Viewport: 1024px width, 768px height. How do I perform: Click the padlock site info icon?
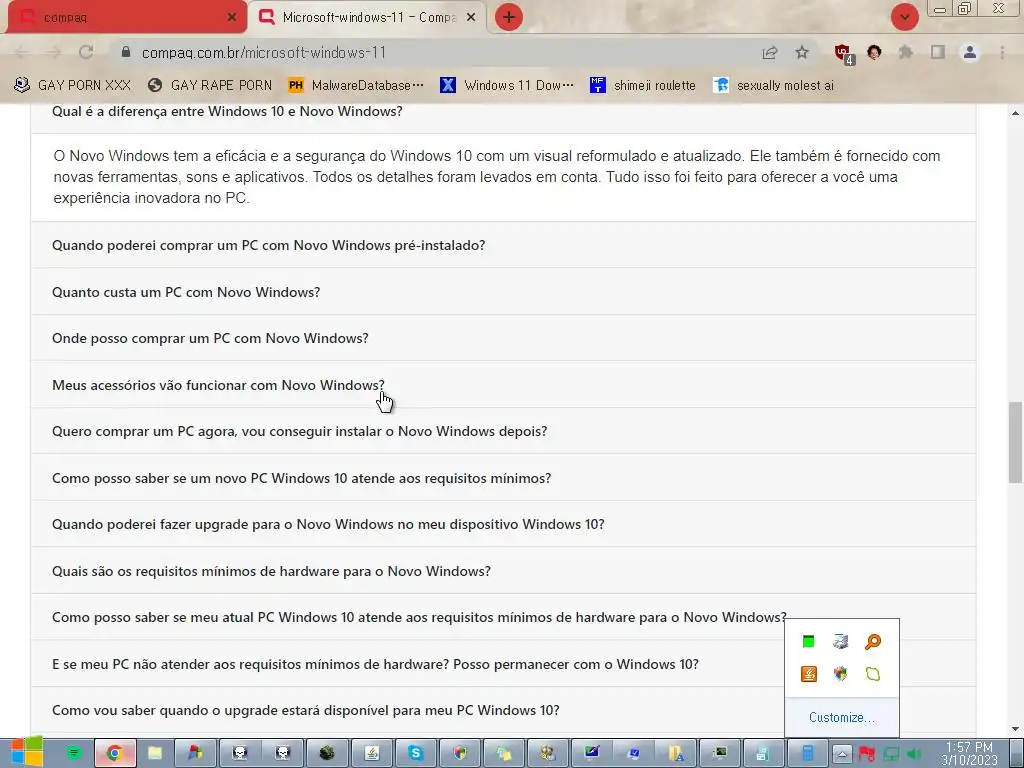click(126, 52)
